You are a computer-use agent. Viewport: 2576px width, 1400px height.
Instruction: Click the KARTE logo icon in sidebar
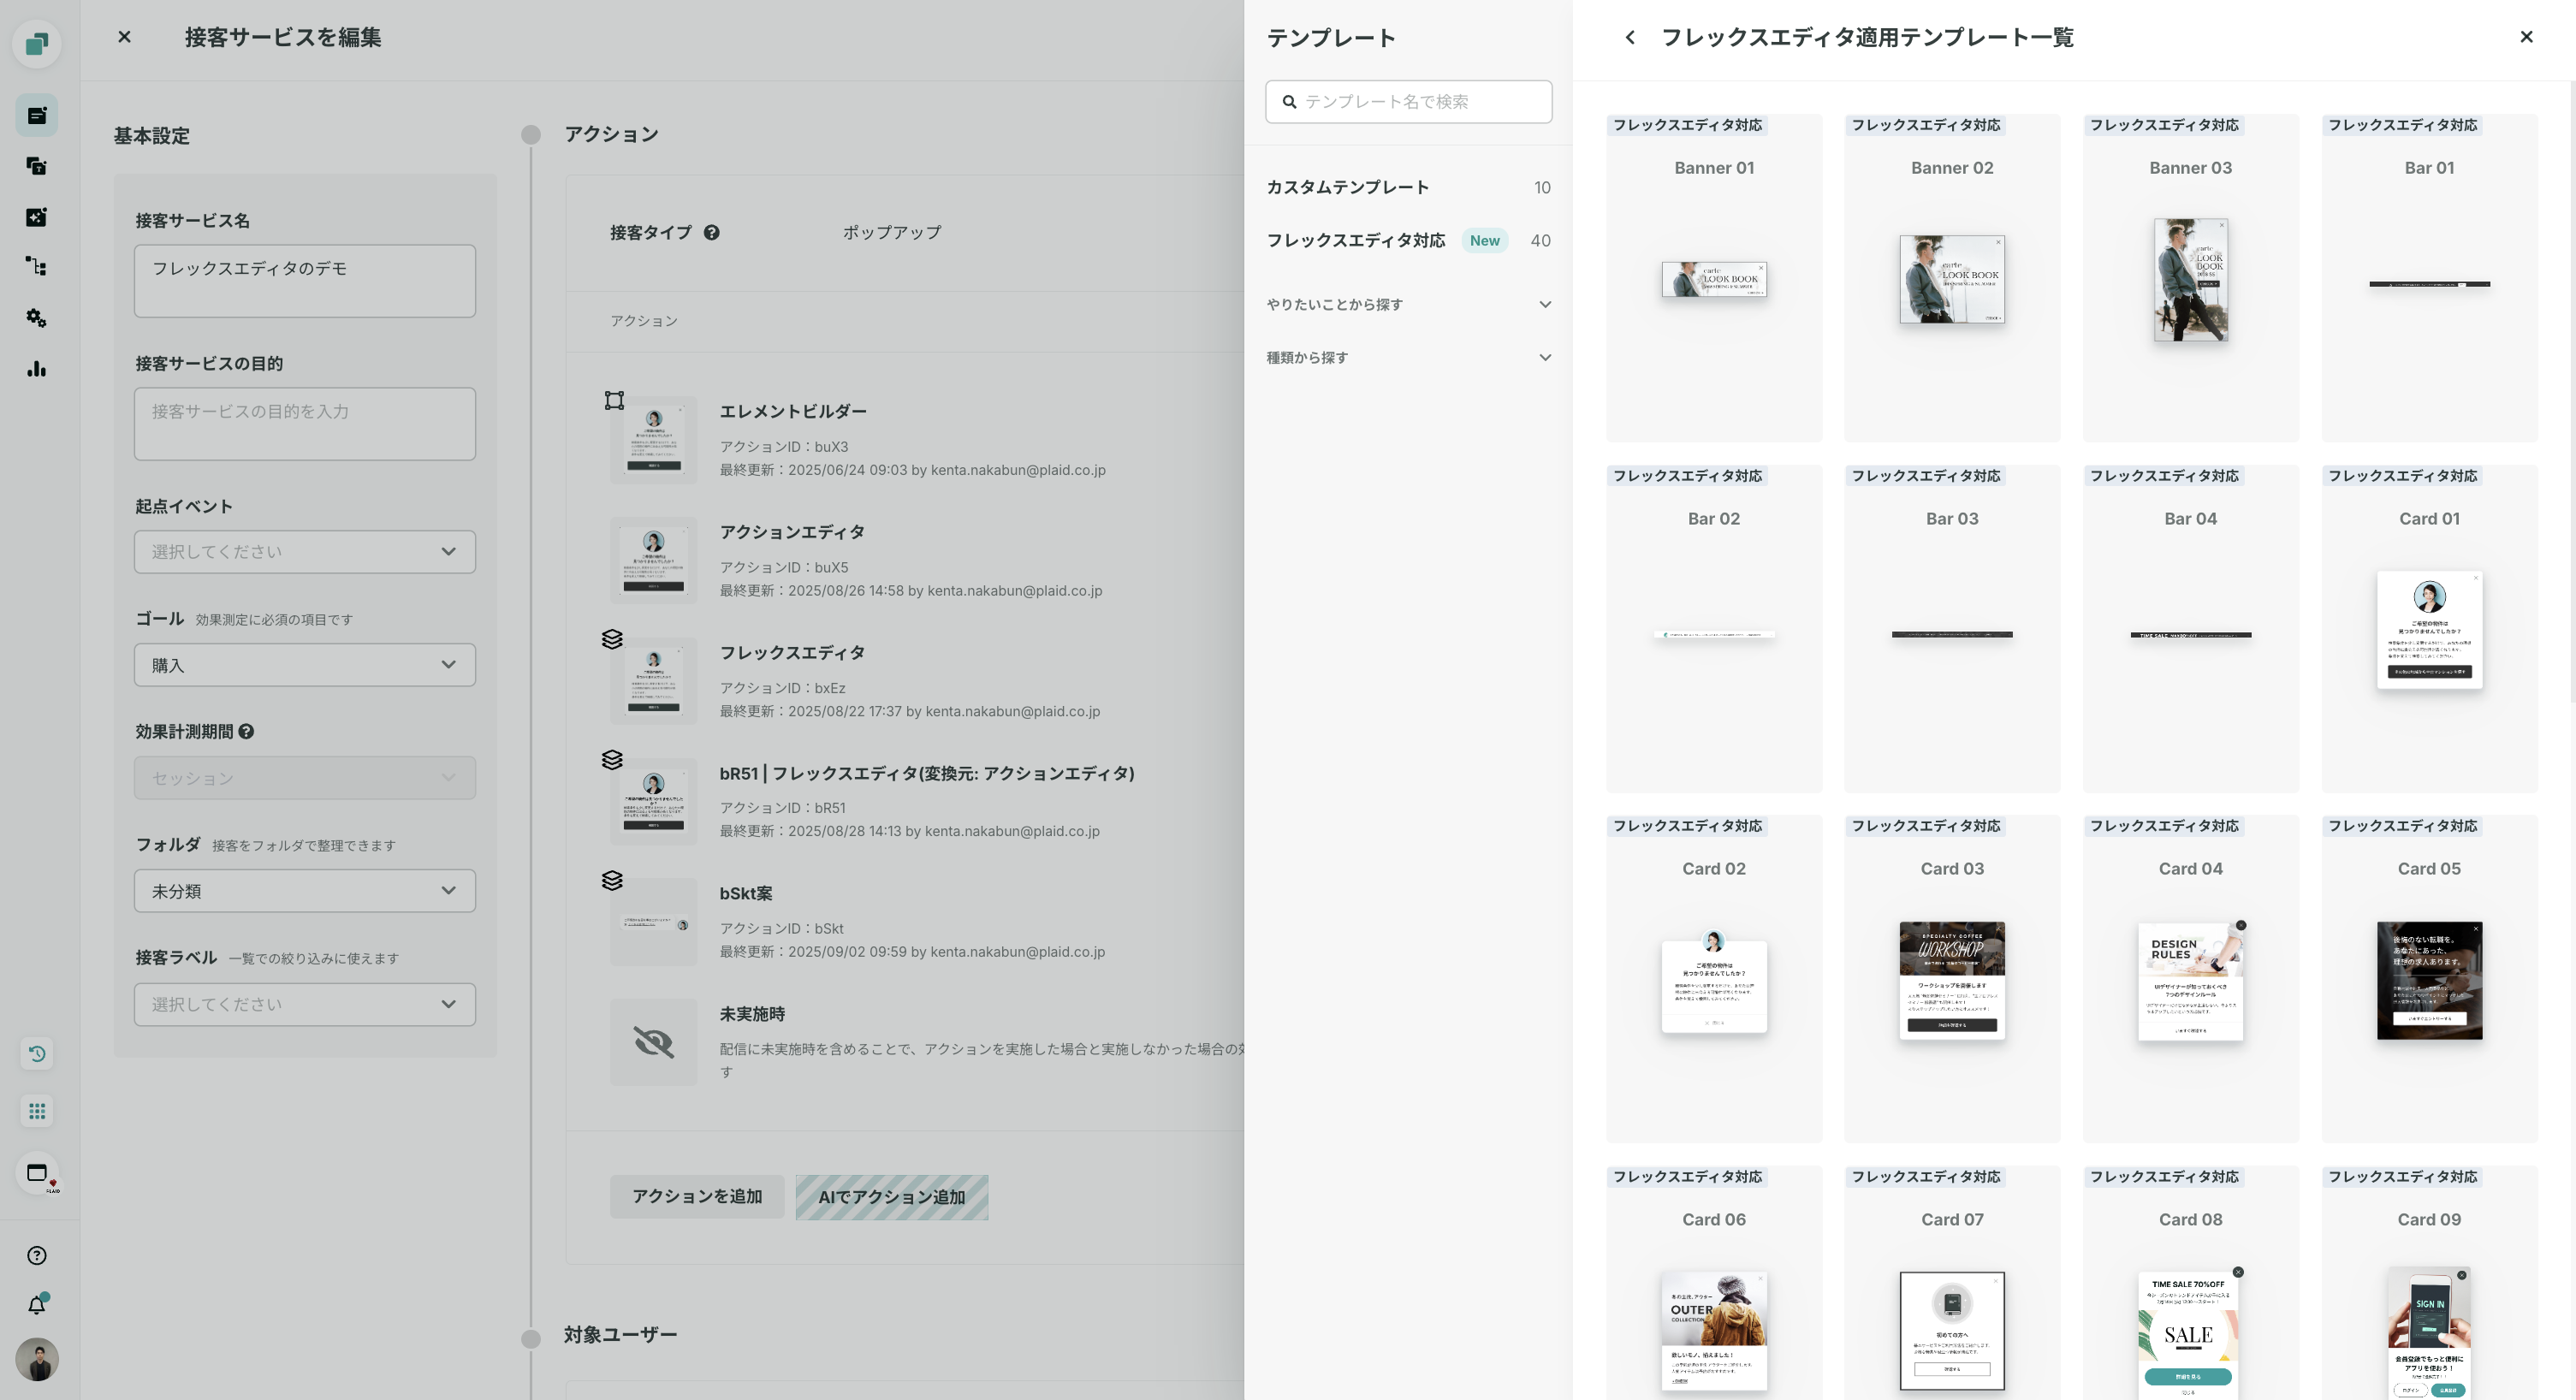tap(37, 44)
